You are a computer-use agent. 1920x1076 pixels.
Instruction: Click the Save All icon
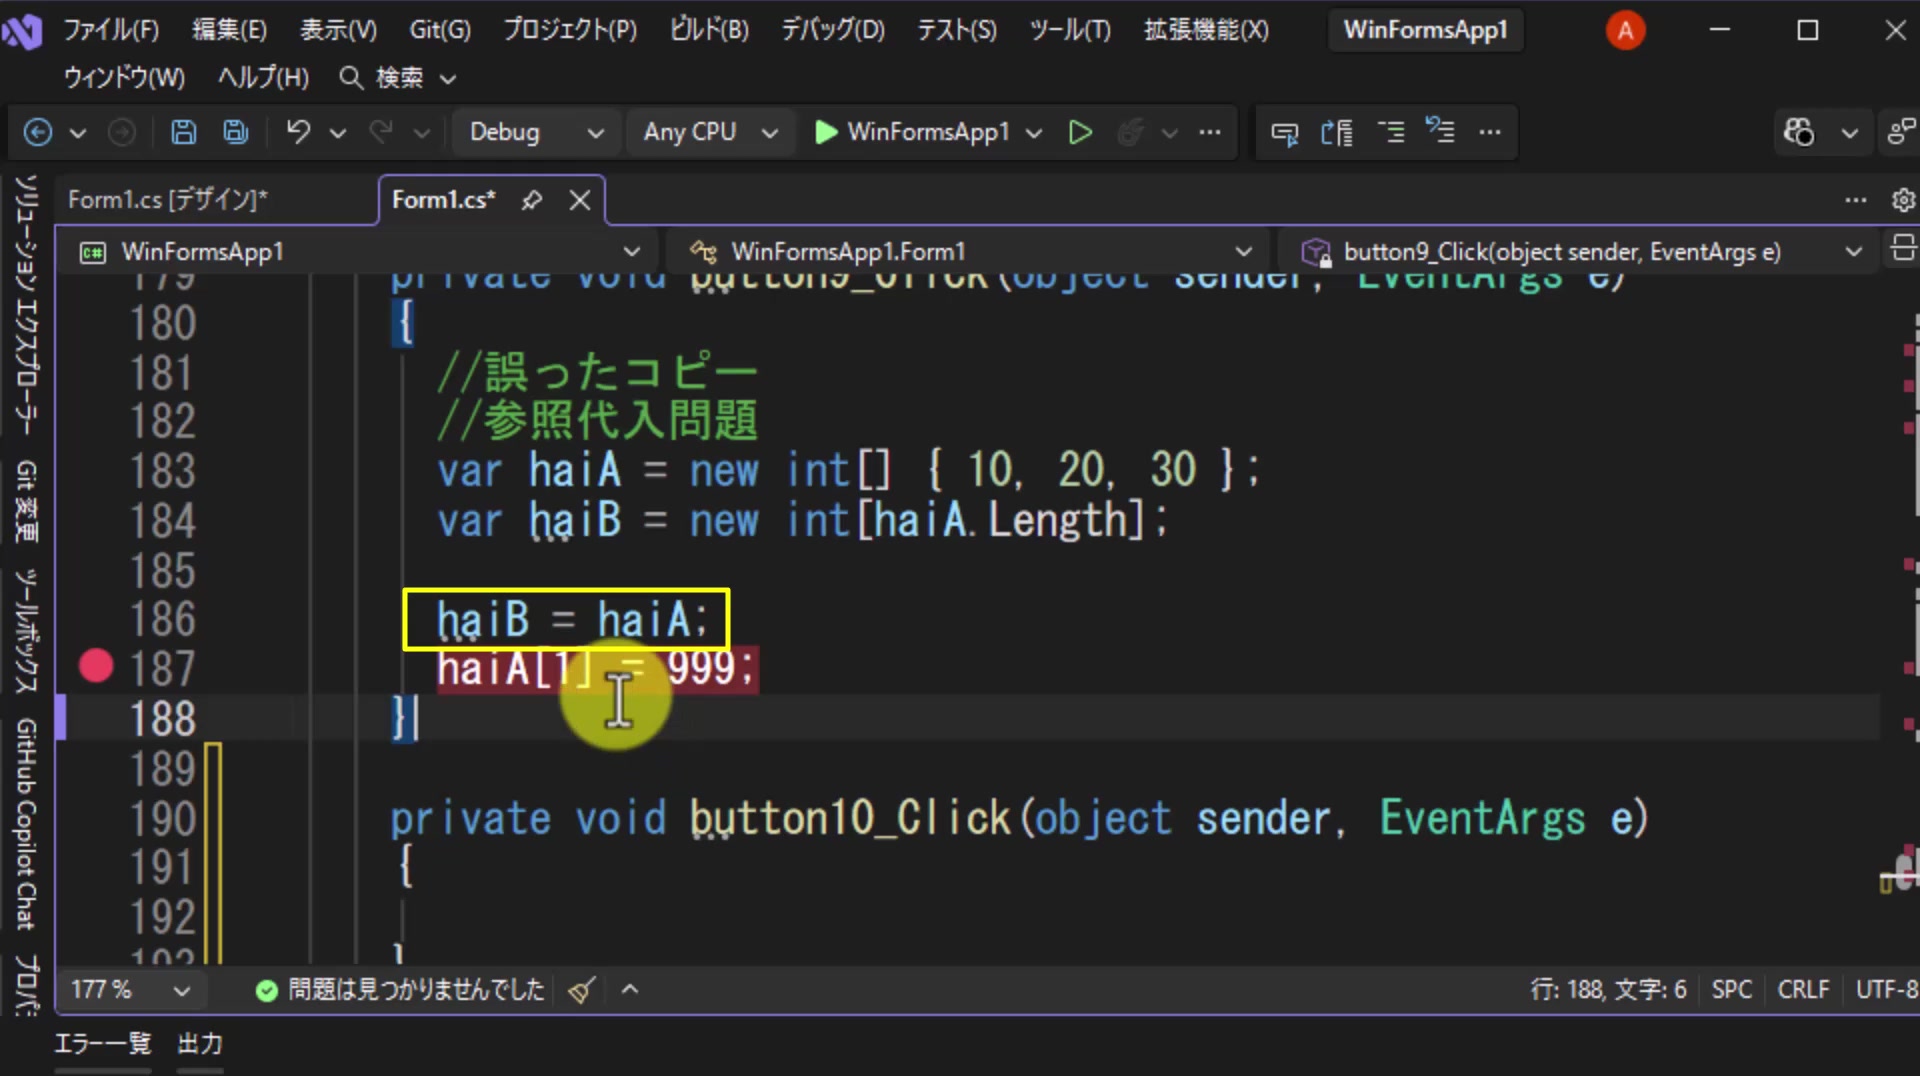236,132
